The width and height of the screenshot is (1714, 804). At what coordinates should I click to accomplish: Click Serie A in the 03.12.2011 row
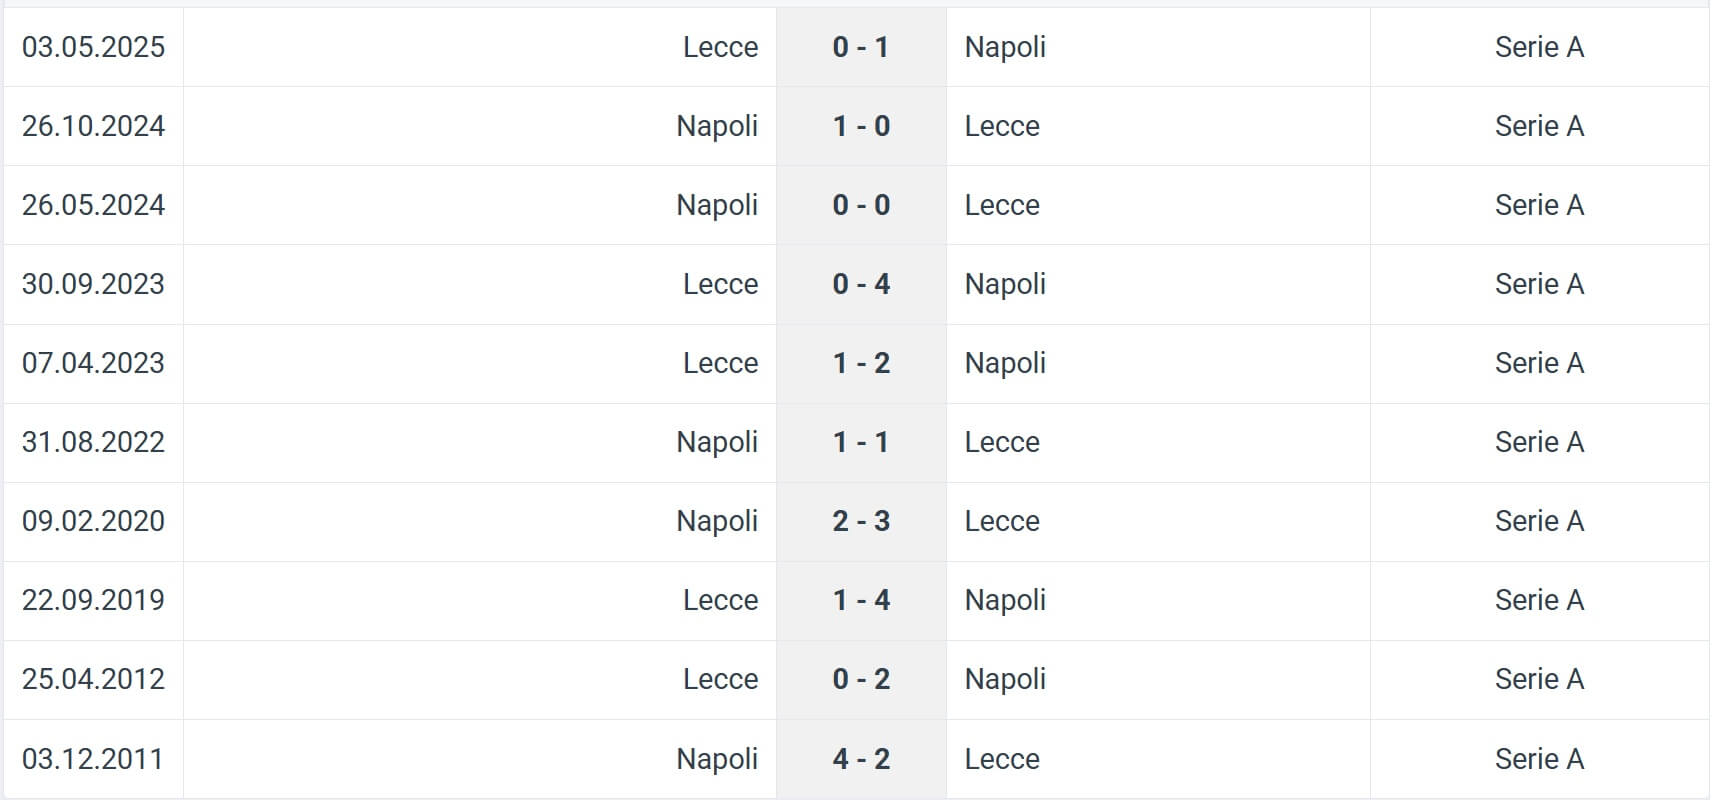(1538, 759)
